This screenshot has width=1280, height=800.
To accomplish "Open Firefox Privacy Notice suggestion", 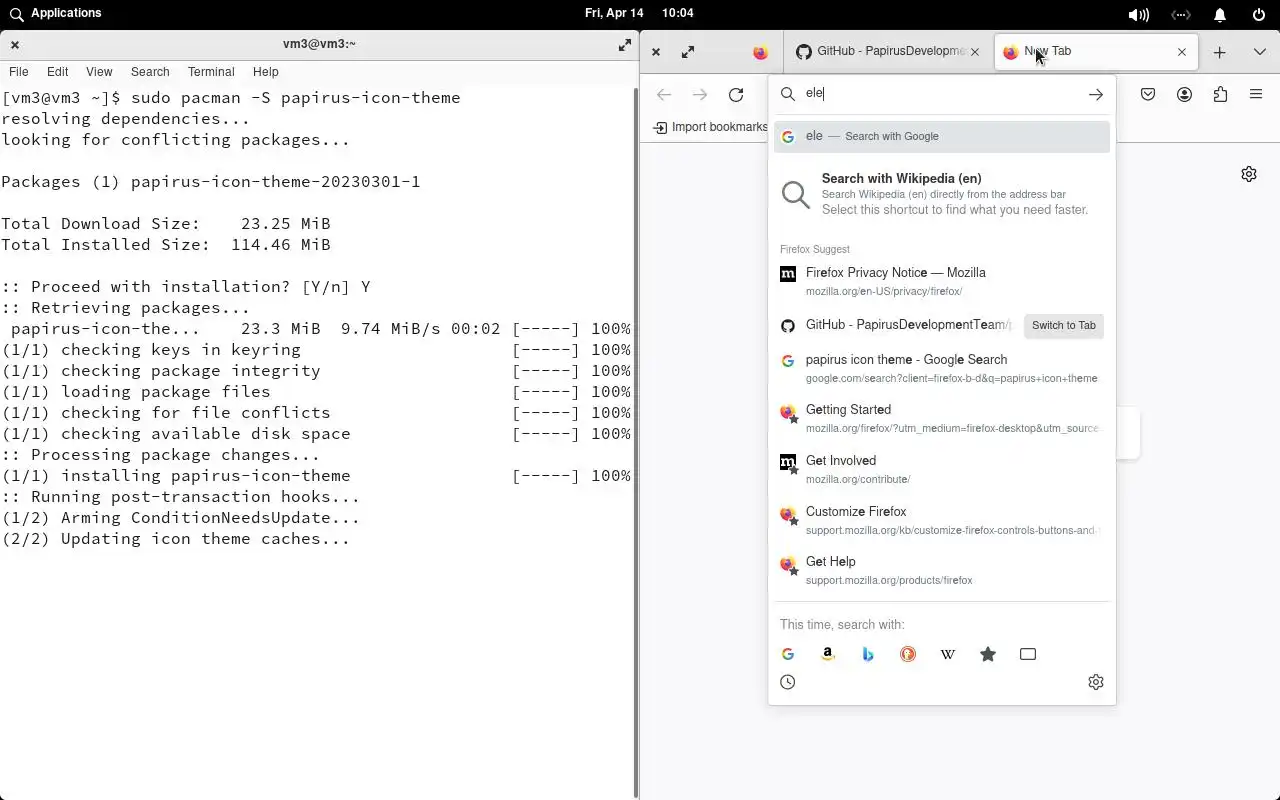I will pyautogui.click(x=941, y=281).
